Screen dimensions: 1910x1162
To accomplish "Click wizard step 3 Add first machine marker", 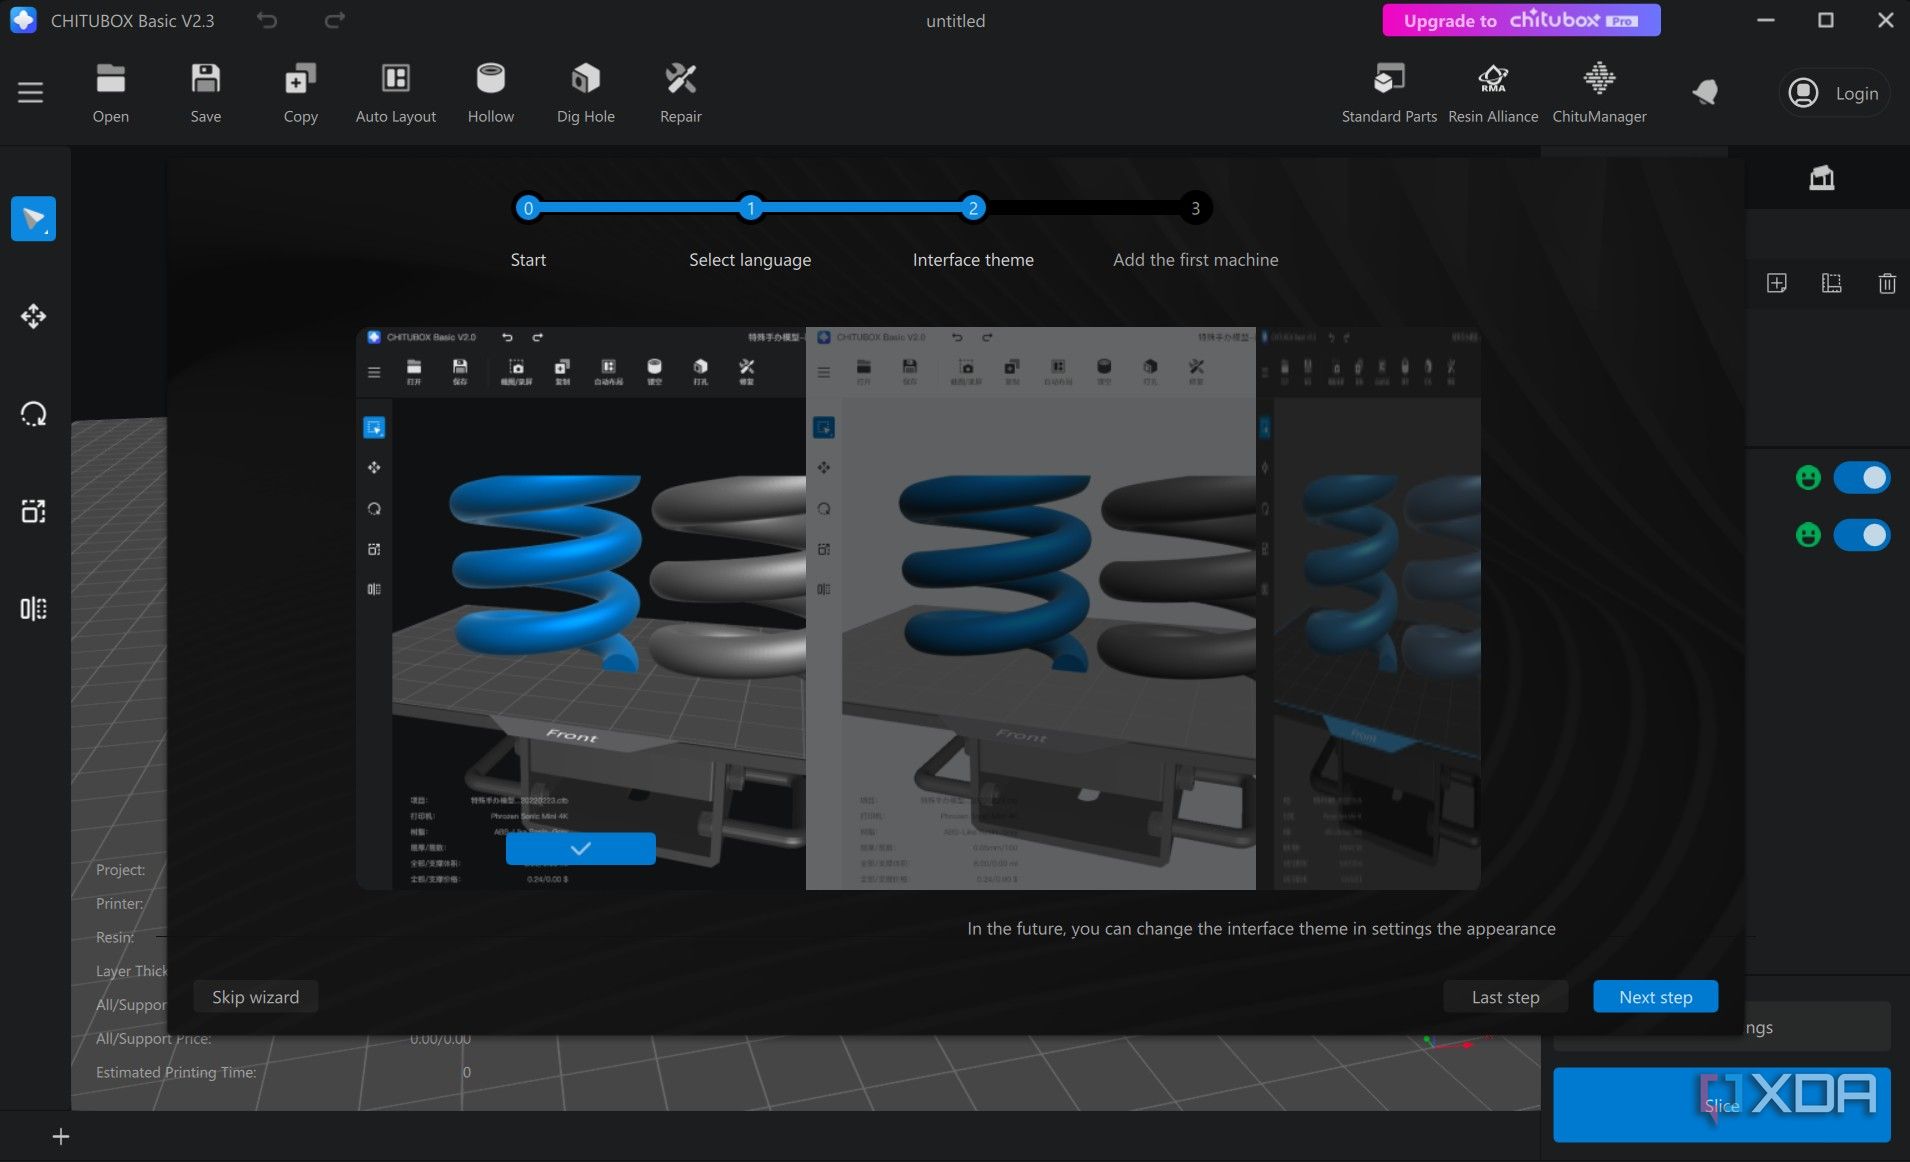I will click(1195, 208).
